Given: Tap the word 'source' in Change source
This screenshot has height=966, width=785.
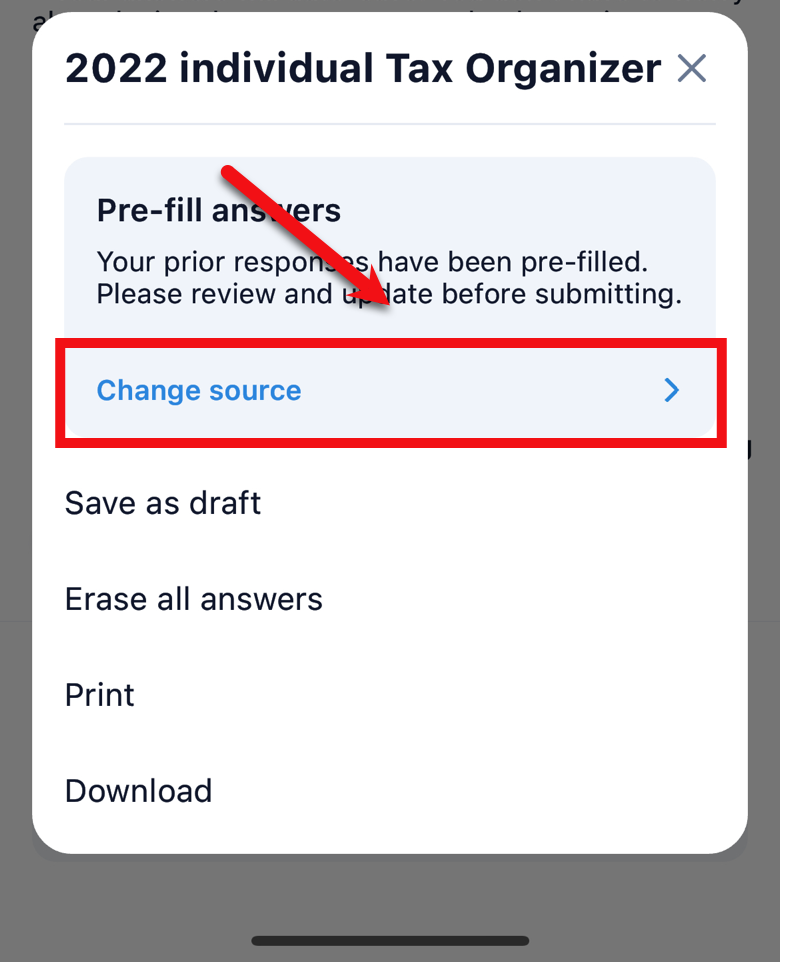Looking at the screenshot, I should click(x=250, y=391).
